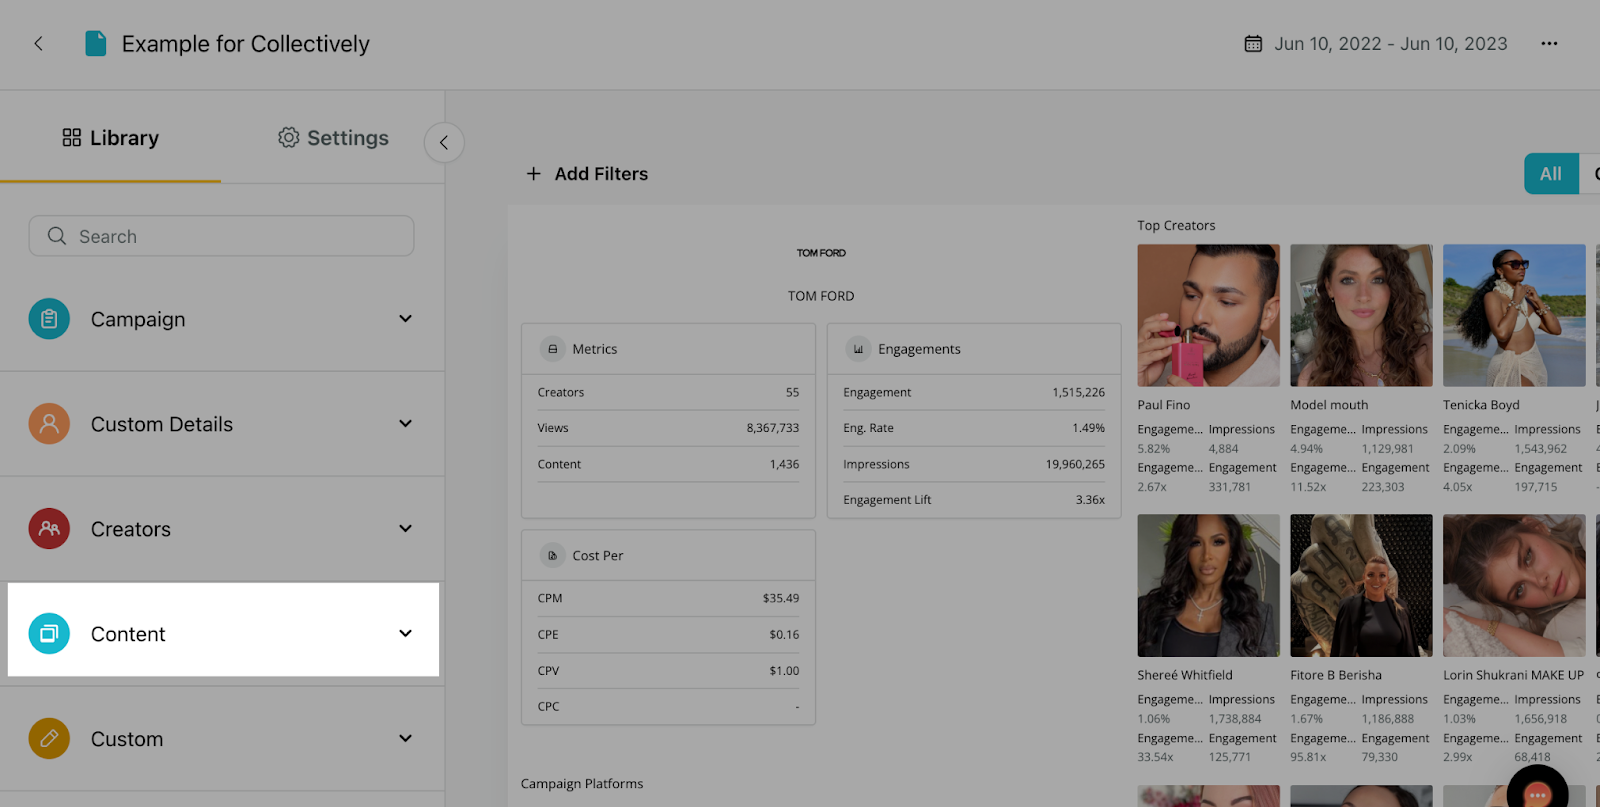Click the Lorin Shukrani MAKE UP name
The image size is (1600, 807).
1513,675
